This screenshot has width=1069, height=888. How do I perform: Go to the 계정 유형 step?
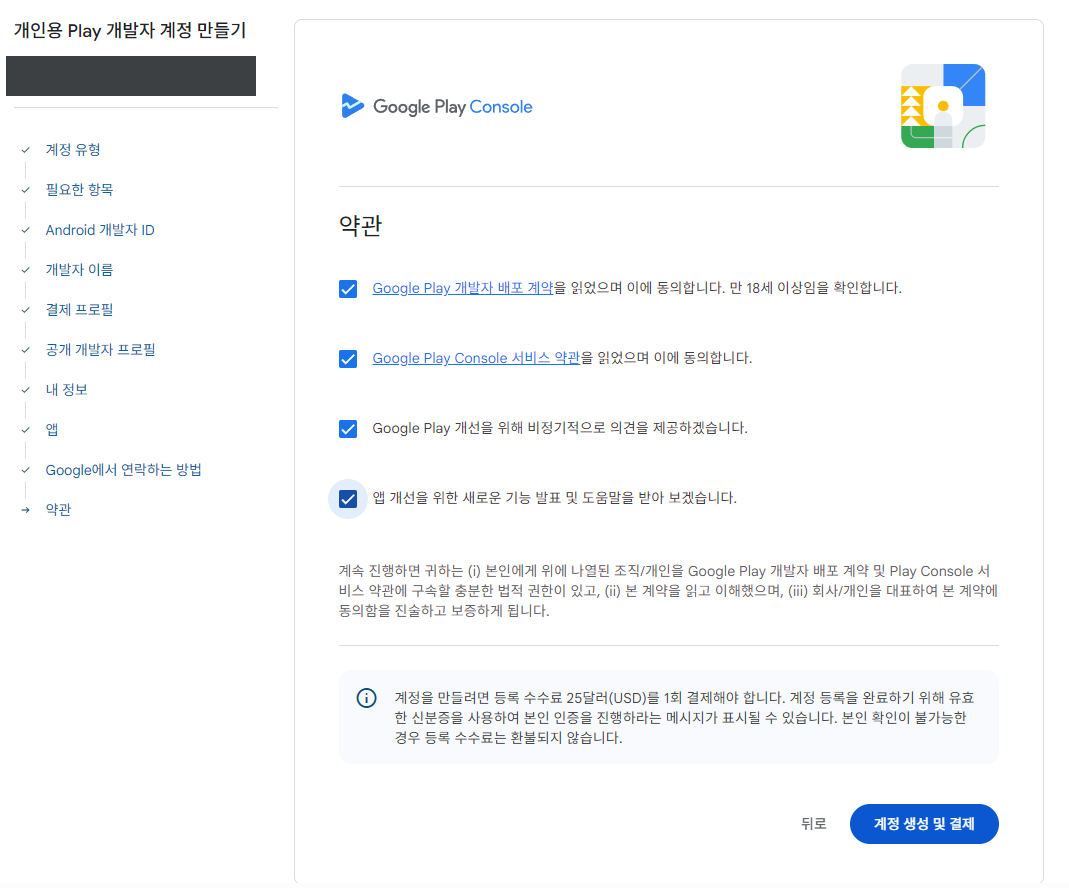[x=73, y=150]
